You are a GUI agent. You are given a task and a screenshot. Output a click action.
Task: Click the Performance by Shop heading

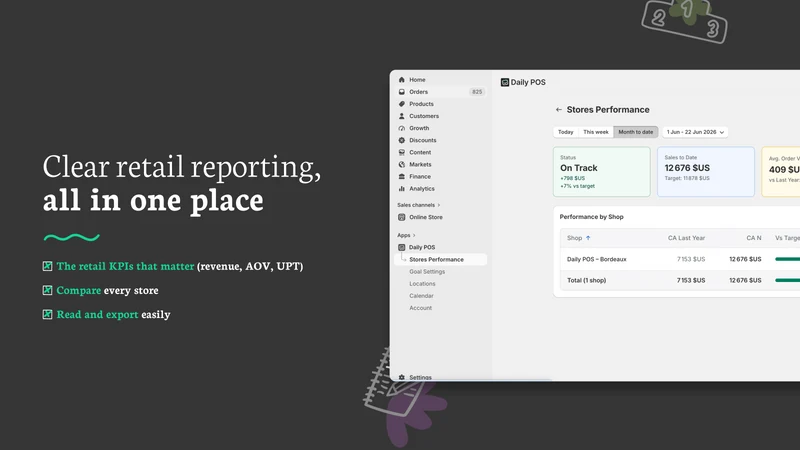click(x=591, y=217)
